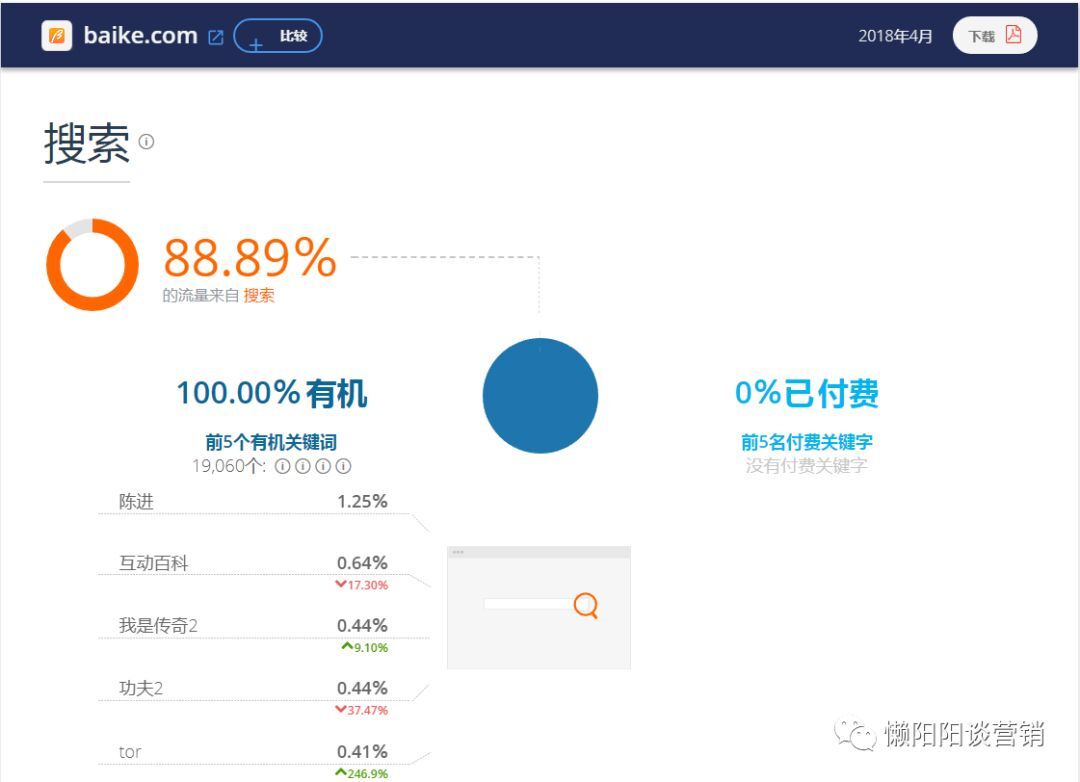Click the keyword 陈进

click(x=136, y=502)
